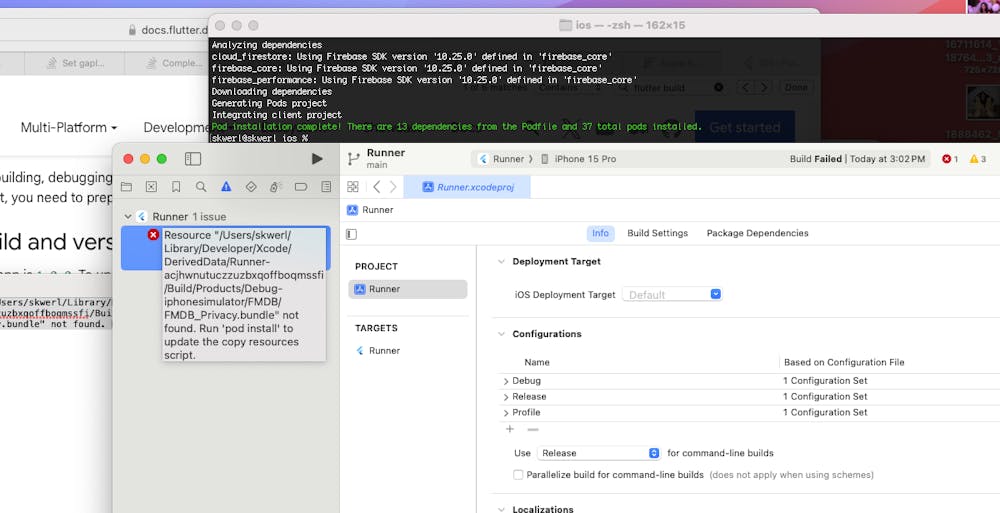
Task: Click Profile's 1 Configuration Set cell
Action: click(825, 413)
